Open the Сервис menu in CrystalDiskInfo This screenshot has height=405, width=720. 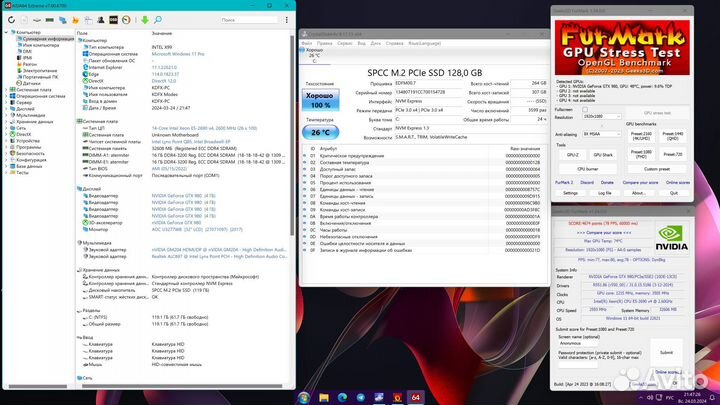point(345,43)
